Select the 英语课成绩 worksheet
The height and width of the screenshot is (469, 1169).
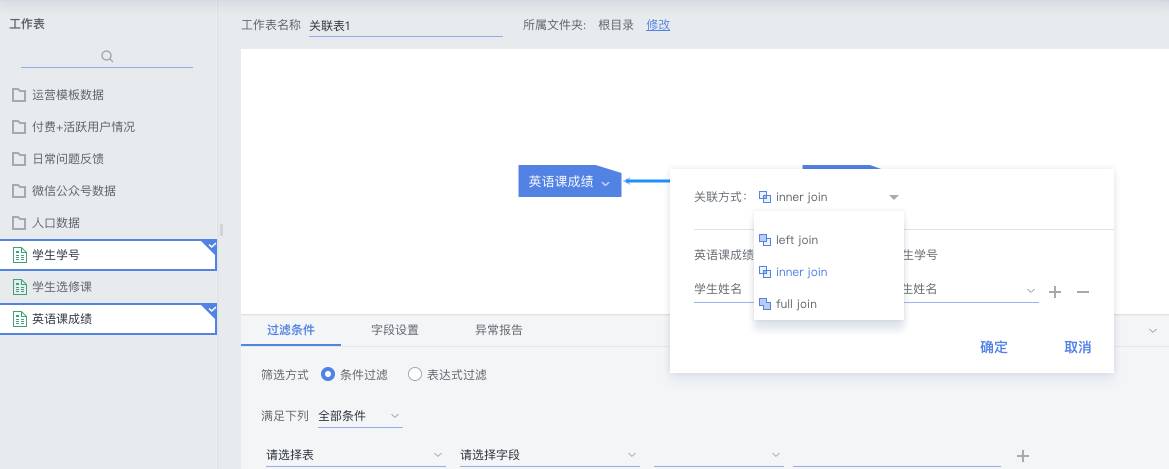coord(108,319)
